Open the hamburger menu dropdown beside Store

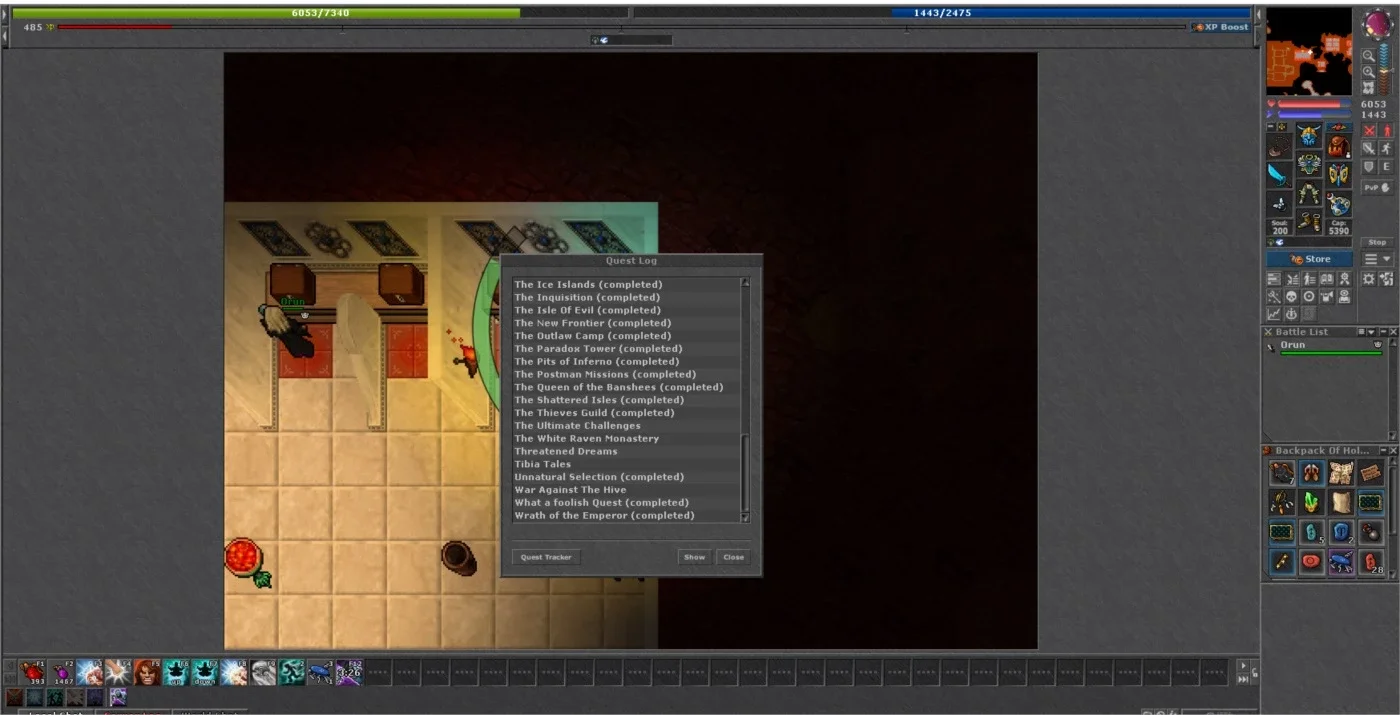point(1377,258)
